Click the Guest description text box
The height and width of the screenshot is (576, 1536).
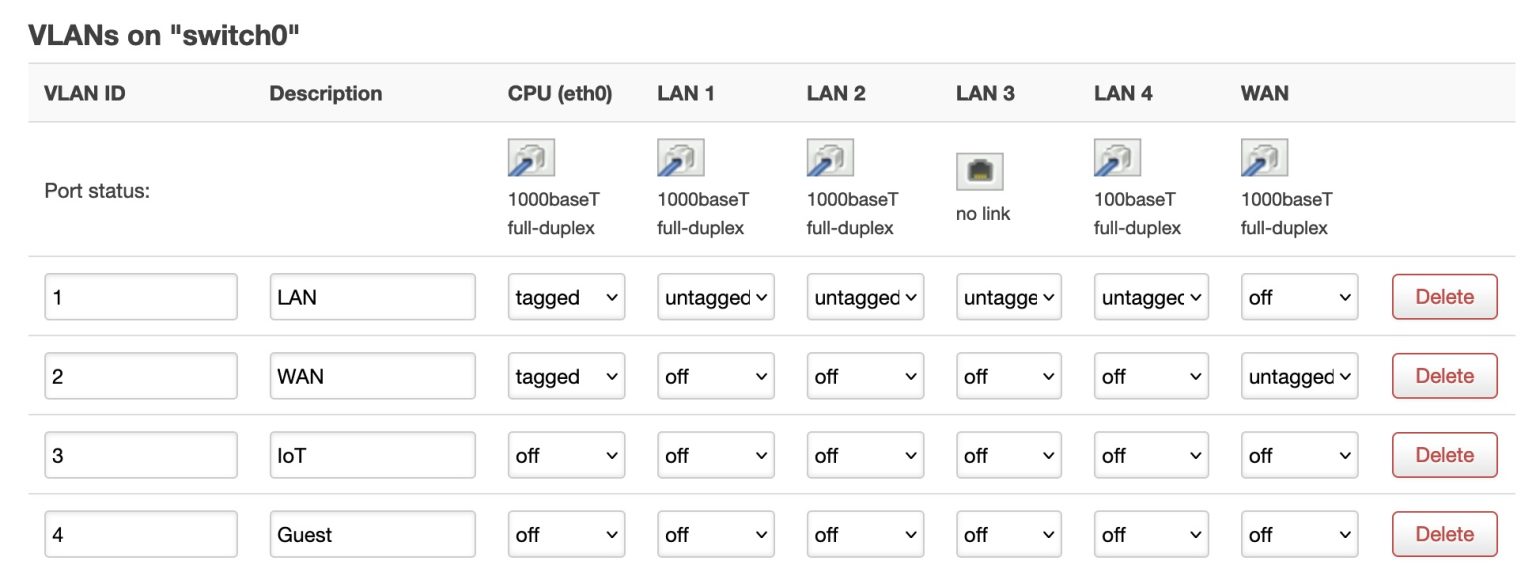pos(372,534)
